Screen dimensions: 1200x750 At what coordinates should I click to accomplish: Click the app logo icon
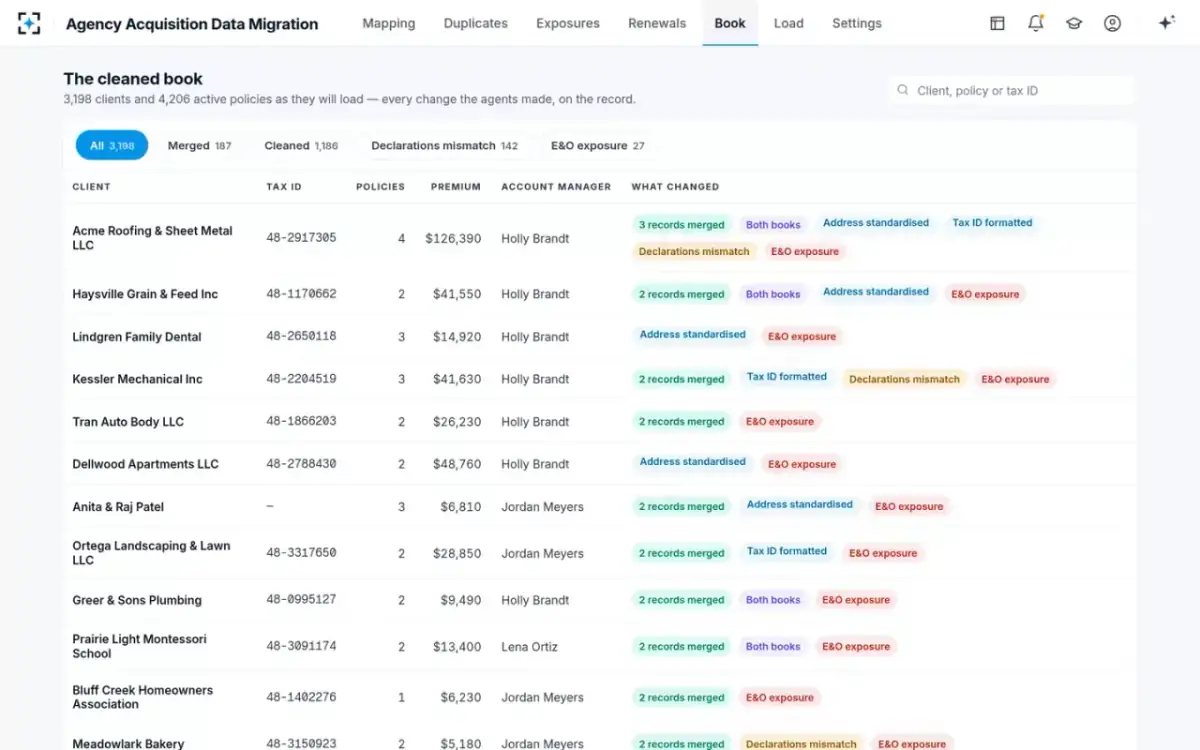click(29, 23)
